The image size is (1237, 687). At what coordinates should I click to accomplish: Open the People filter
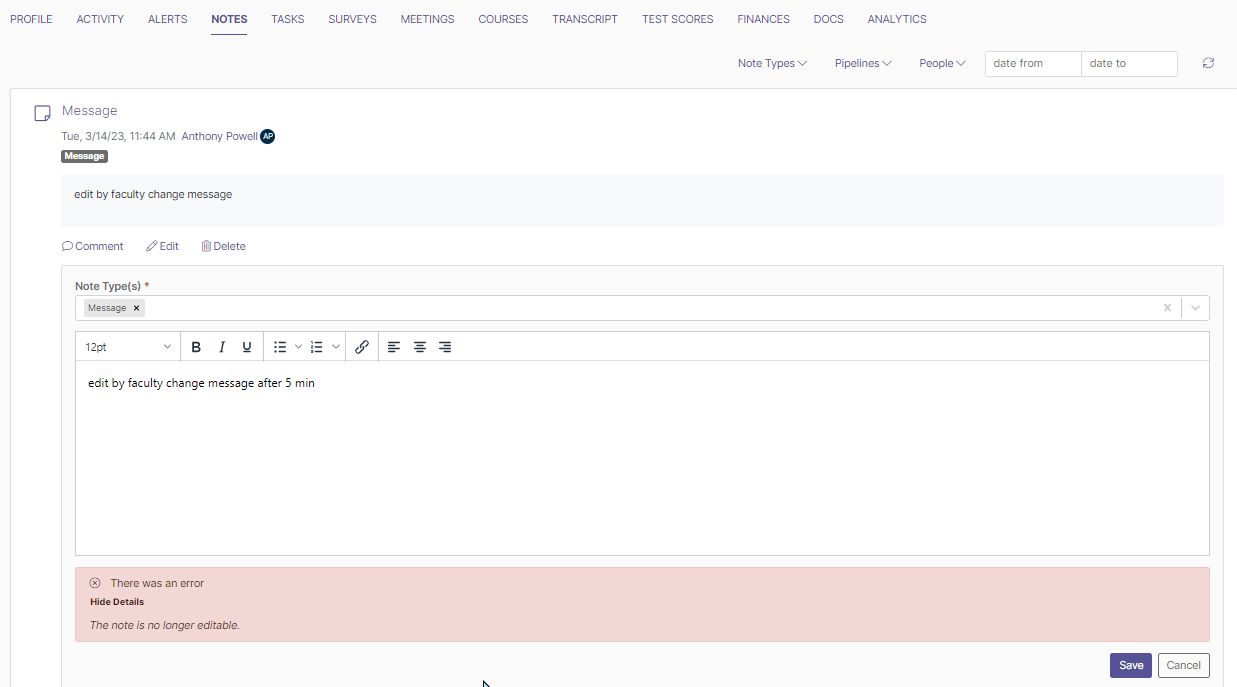coord(942,63)
